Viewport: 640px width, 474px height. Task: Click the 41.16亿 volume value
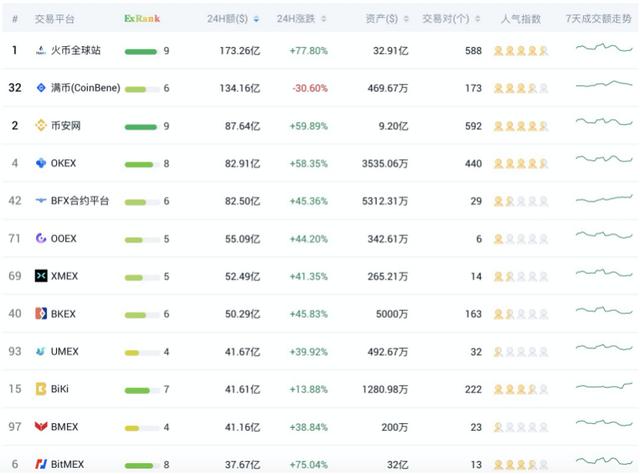(x=242, y=427)
